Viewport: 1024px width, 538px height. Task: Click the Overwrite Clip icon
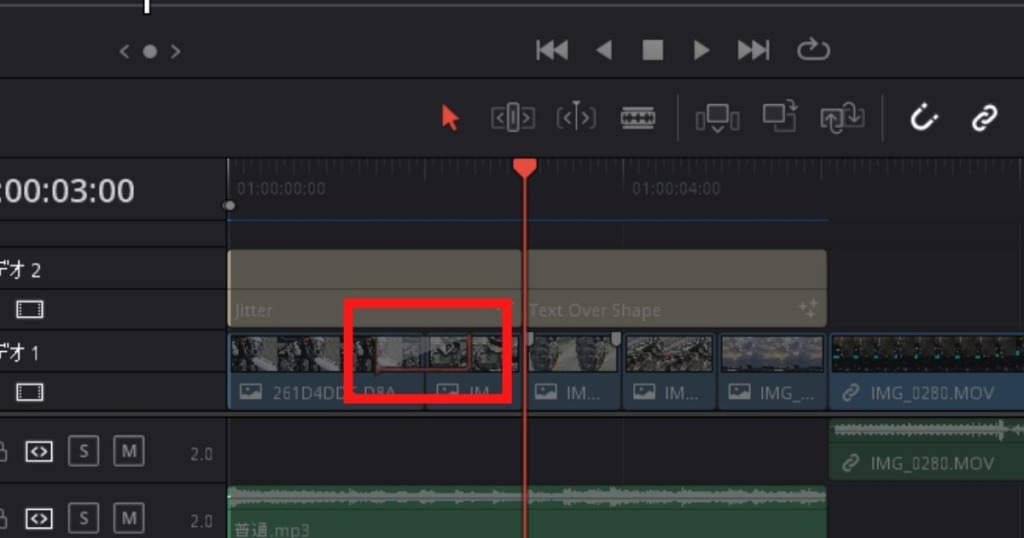[779, 118]
